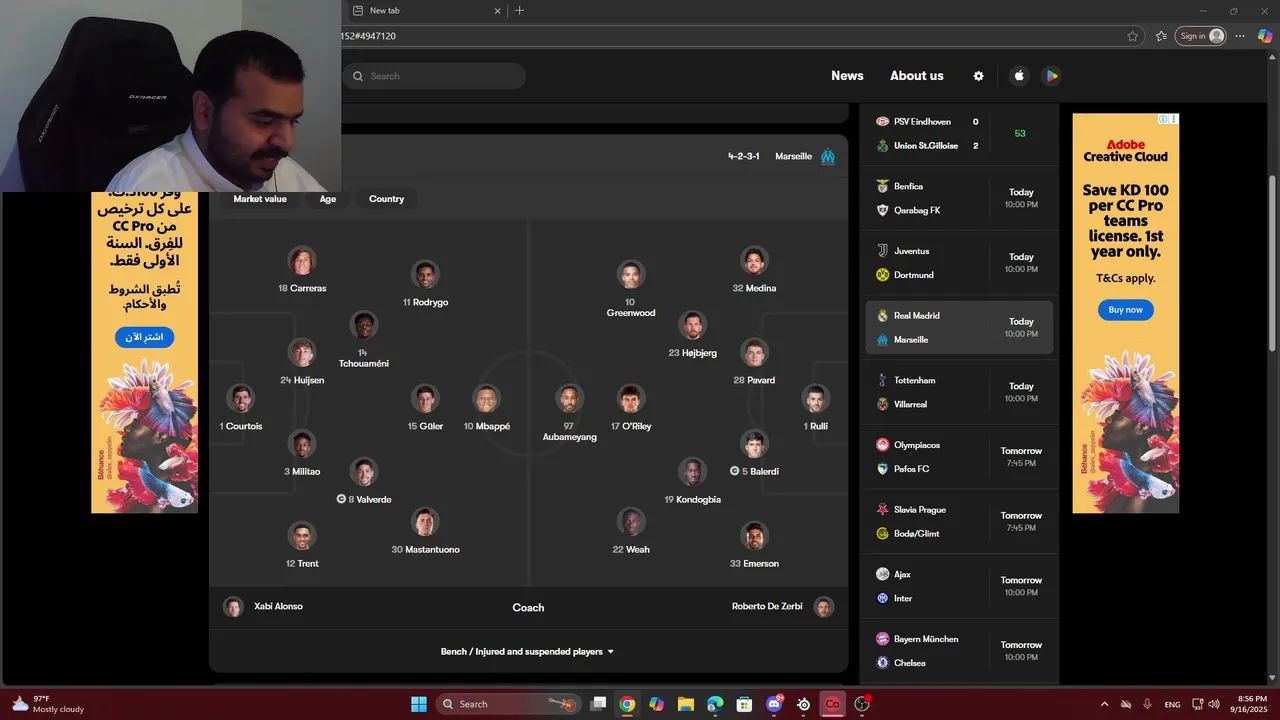
Task: Open the Xabi Alonso coach avatar
Action: pyautogui.click(x=233, y=607)
